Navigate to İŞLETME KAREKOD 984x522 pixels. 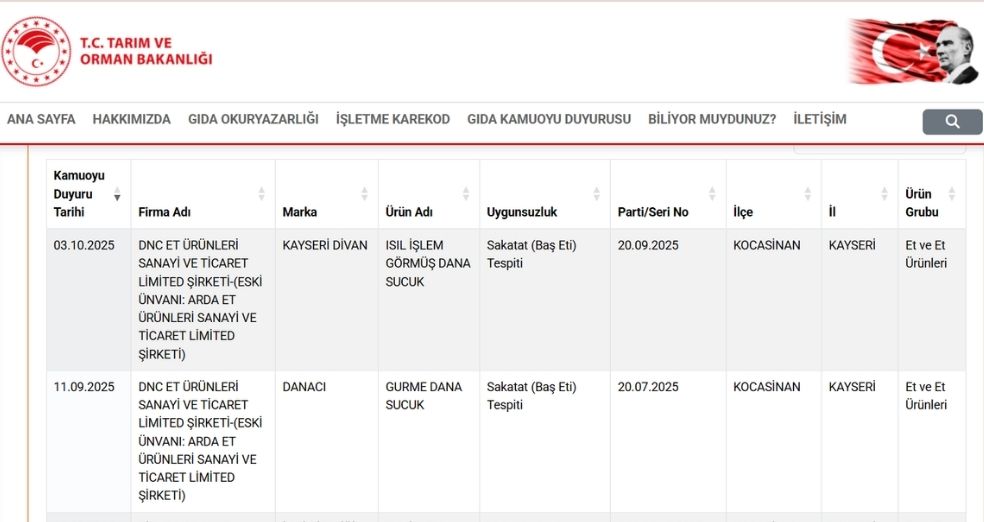tap(393, 119)
